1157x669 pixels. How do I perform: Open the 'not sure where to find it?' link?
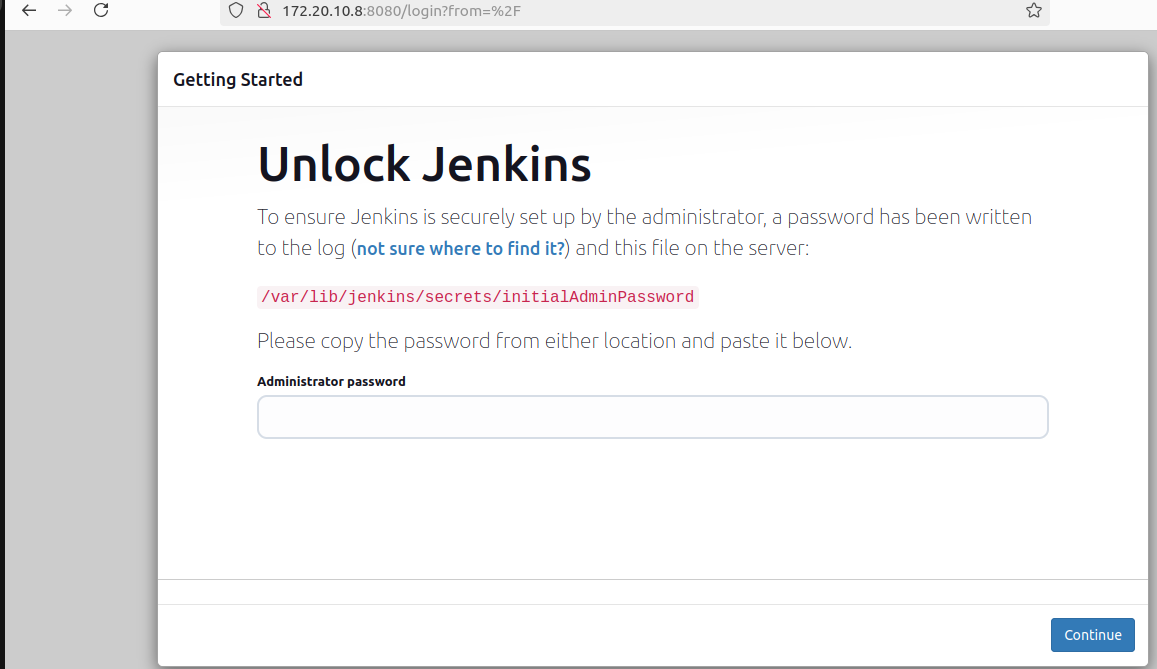point(460,249)
